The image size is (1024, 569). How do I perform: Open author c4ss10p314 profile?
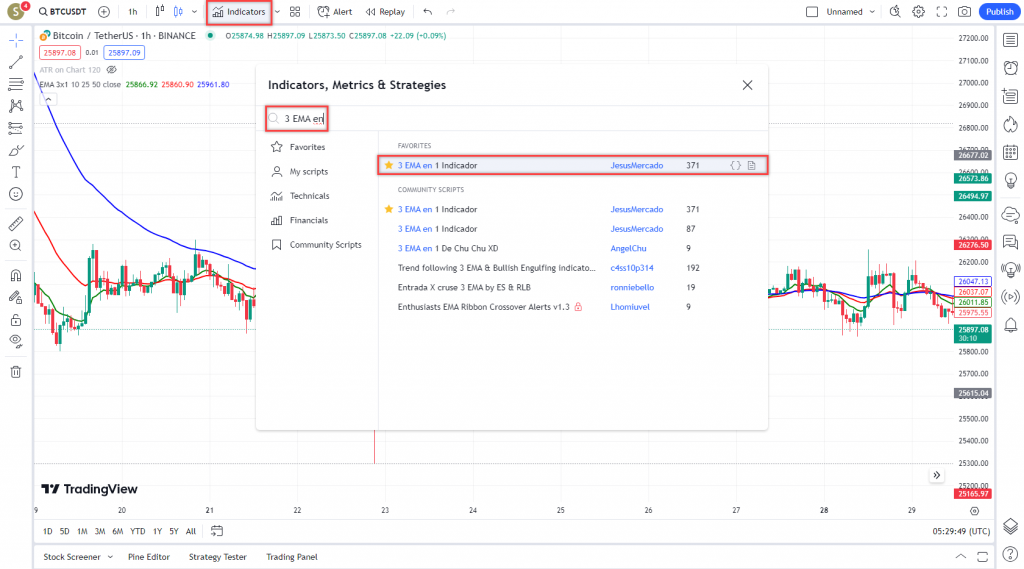[x=632, y=268]
